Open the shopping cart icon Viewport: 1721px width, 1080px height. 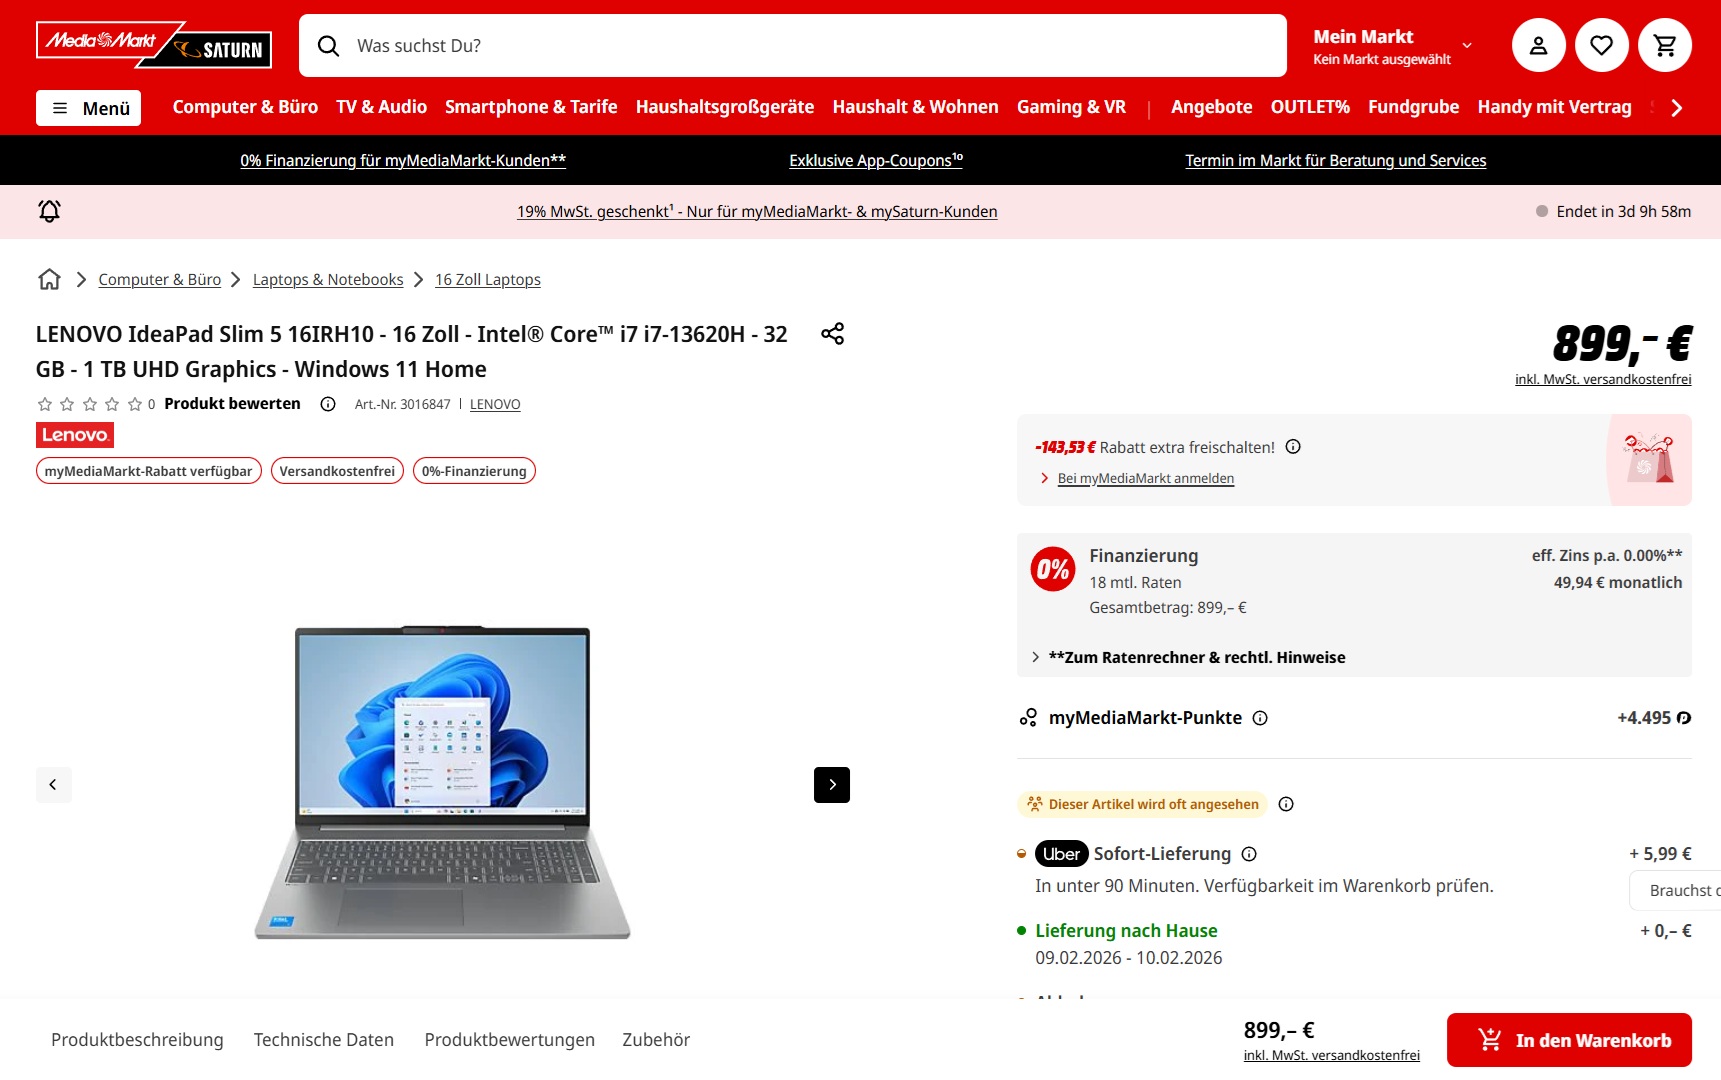click(x=1664, y=45)
